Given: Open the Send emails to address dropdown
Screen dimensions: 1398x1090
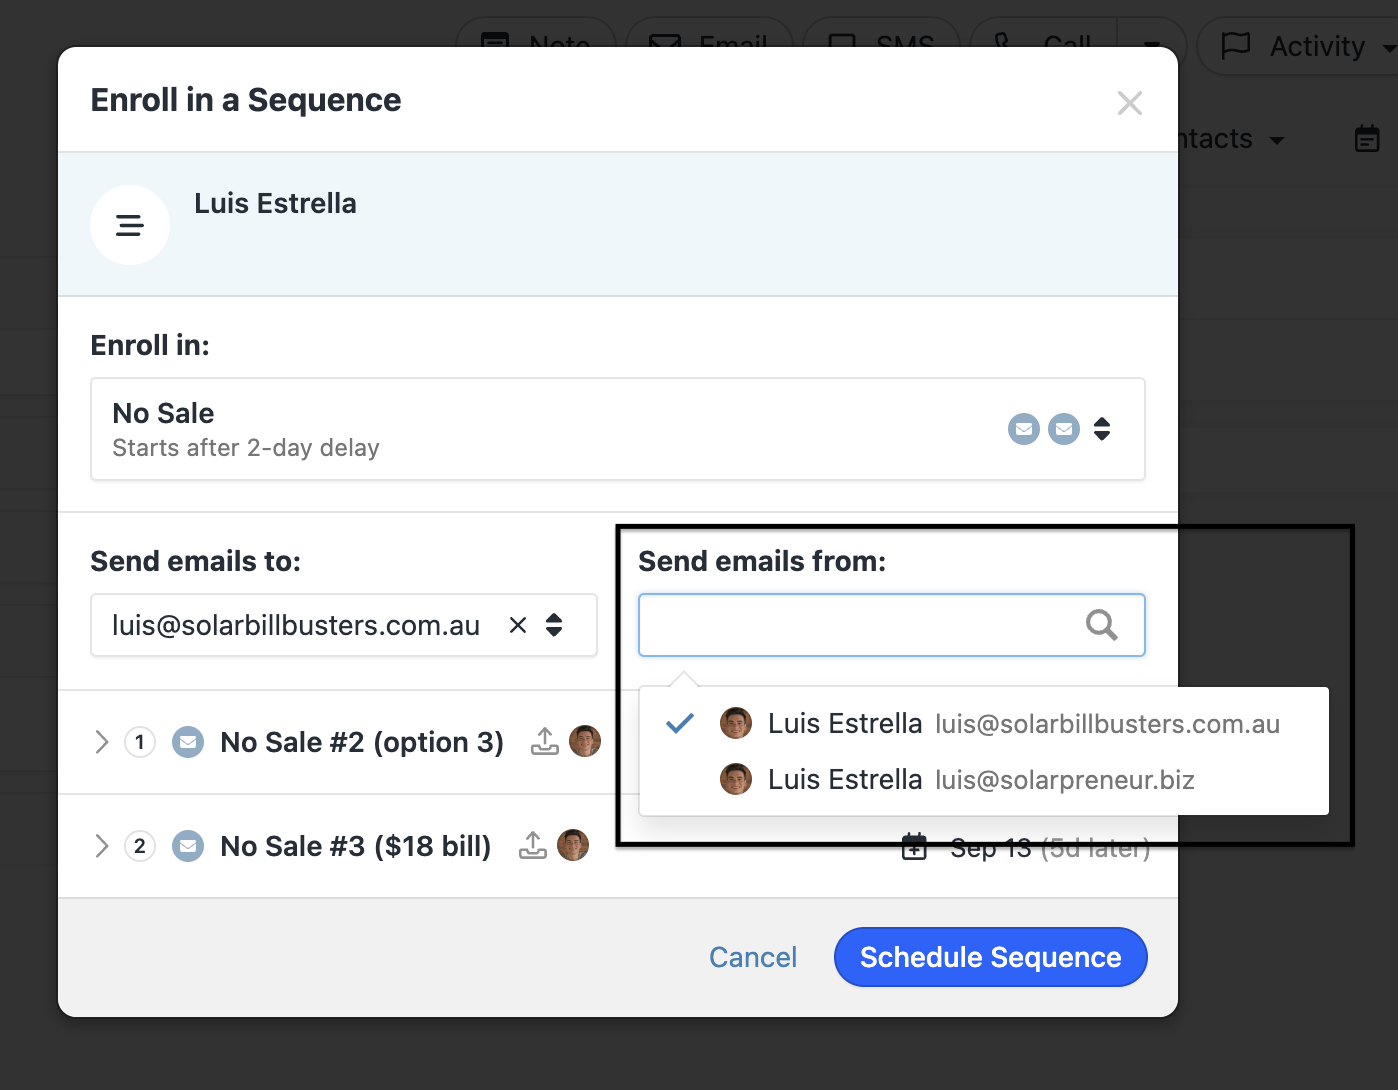Looking at the screenshot, I should coord(554,625).
